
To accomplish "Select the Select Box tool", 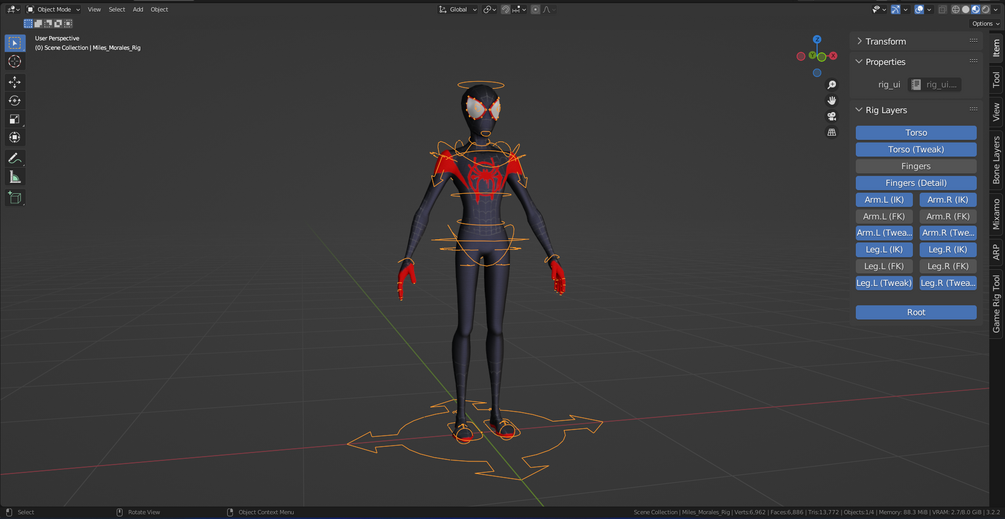I will pyautogui.click(x=15, y=44).
